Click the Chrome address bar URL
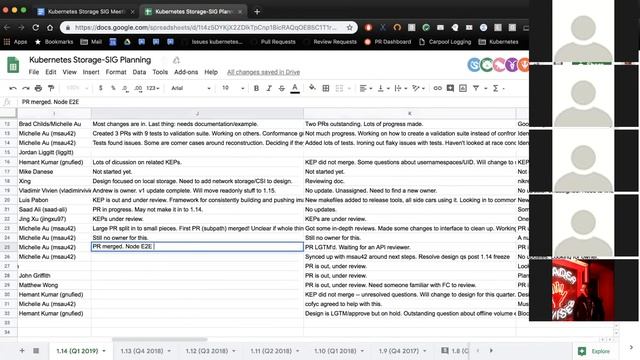 205,27
